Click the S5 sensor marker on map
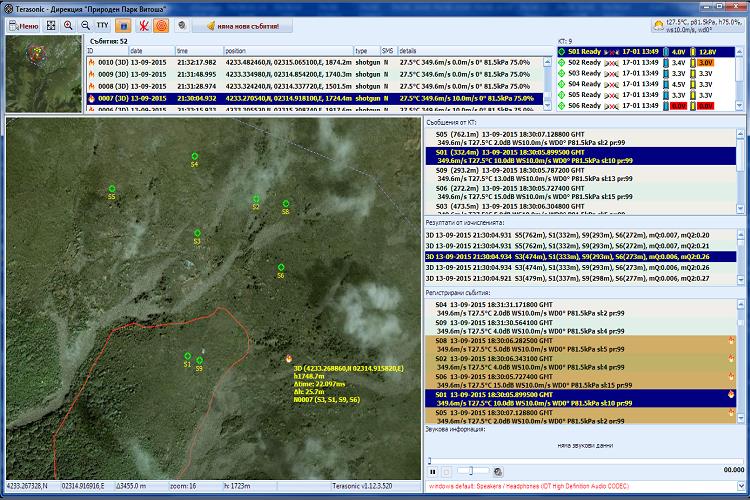Screen dimensions: 750x500 [111, 189]
